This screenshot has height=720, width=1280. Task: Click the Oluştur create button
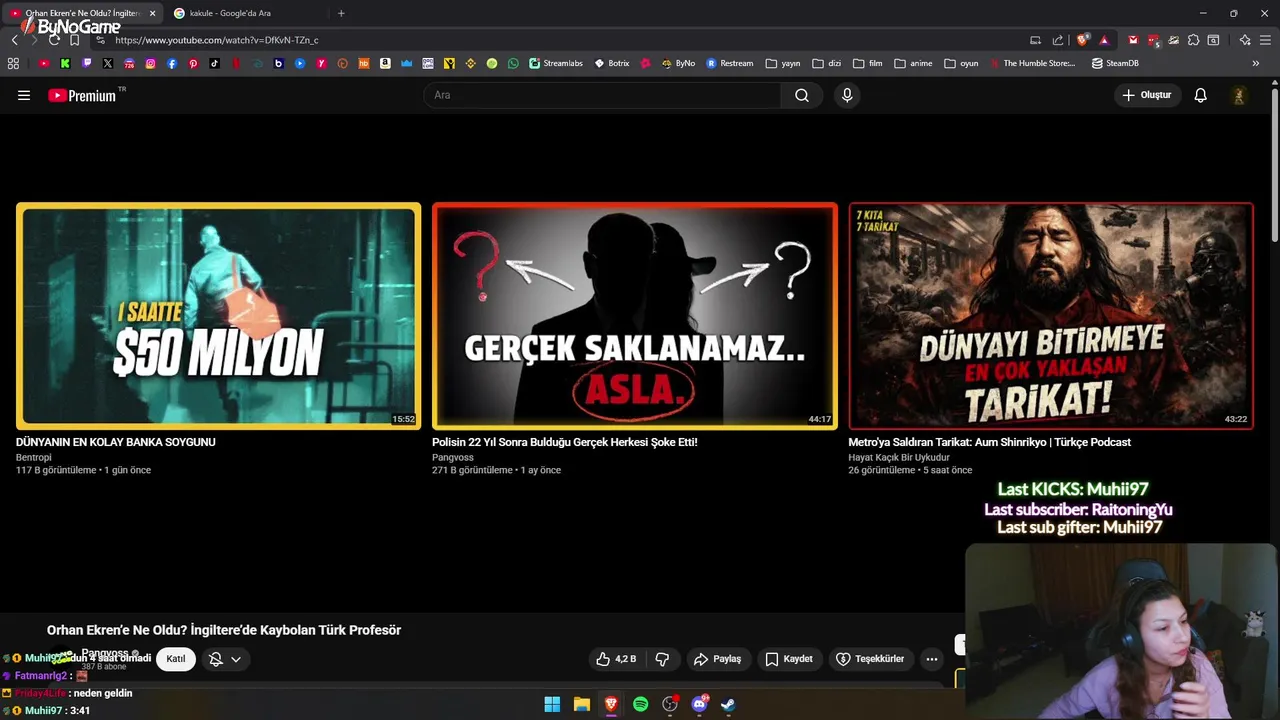point(1147,95)
